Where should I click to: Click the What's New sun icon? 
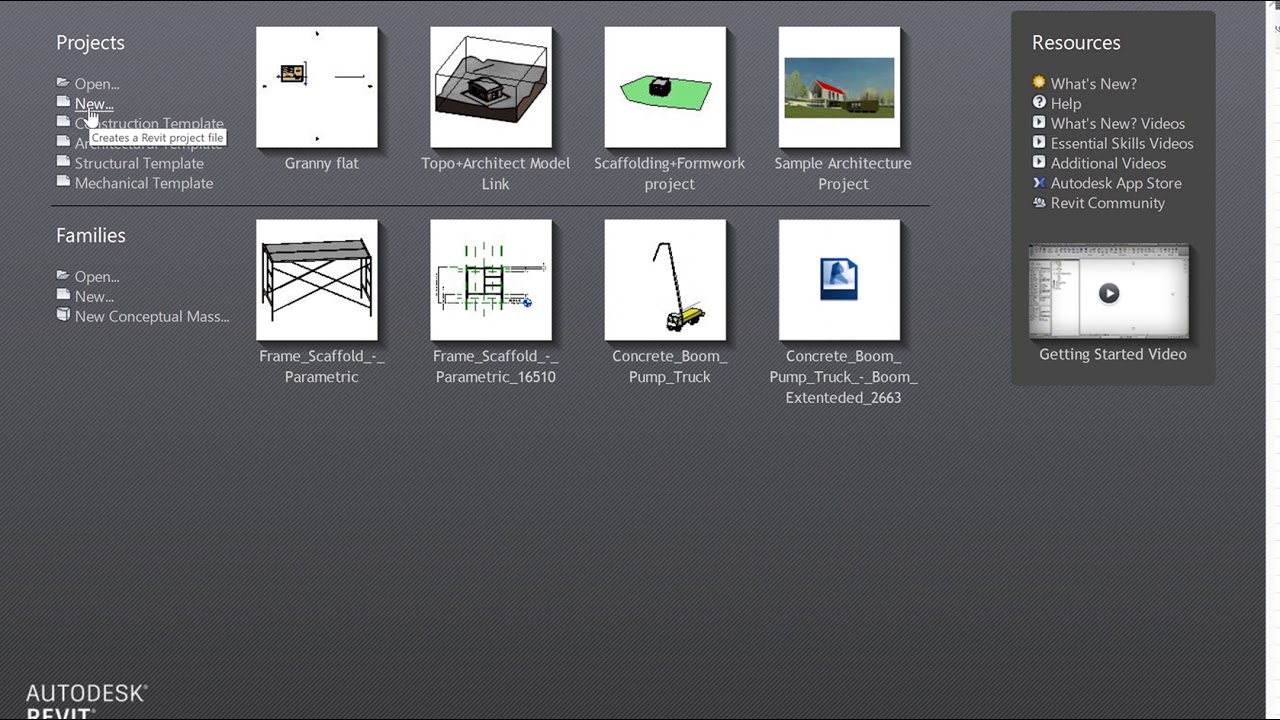[x=1039, y=83]
